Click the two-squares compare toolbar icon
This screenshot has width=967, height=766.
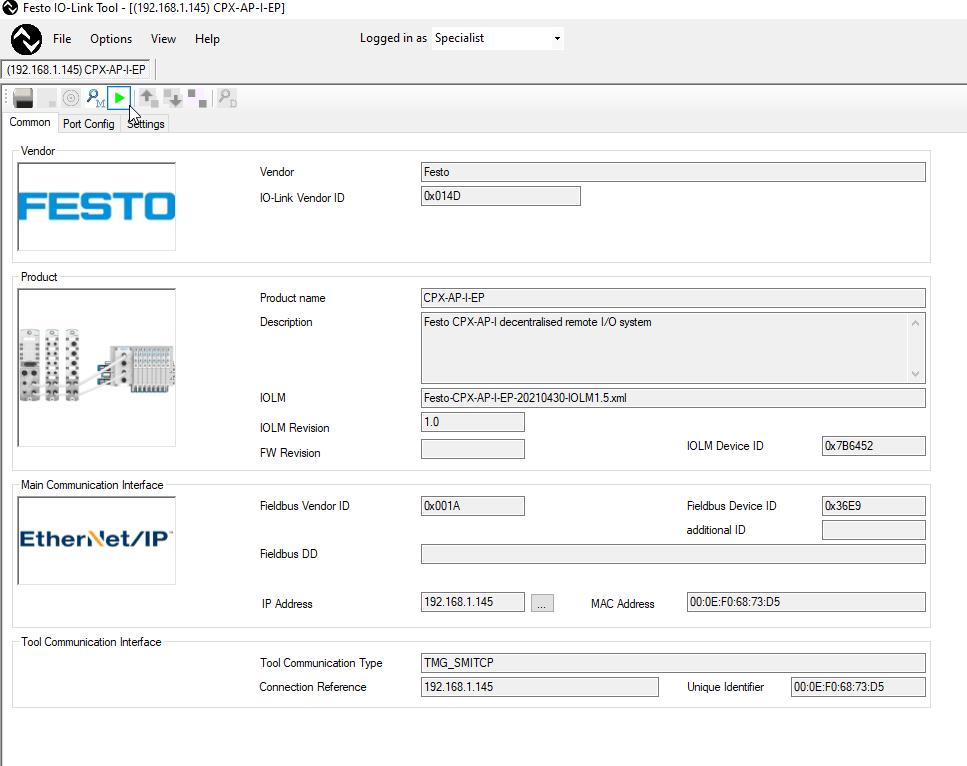click(x=197, y=98)
